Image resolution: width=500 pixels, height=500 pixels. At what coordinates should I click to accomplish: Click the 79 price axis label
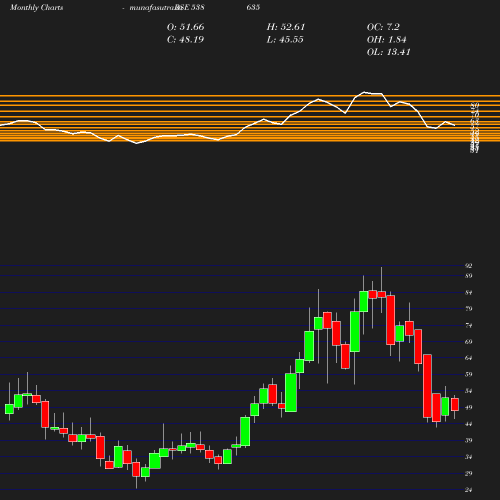click(x=469, y=309)
